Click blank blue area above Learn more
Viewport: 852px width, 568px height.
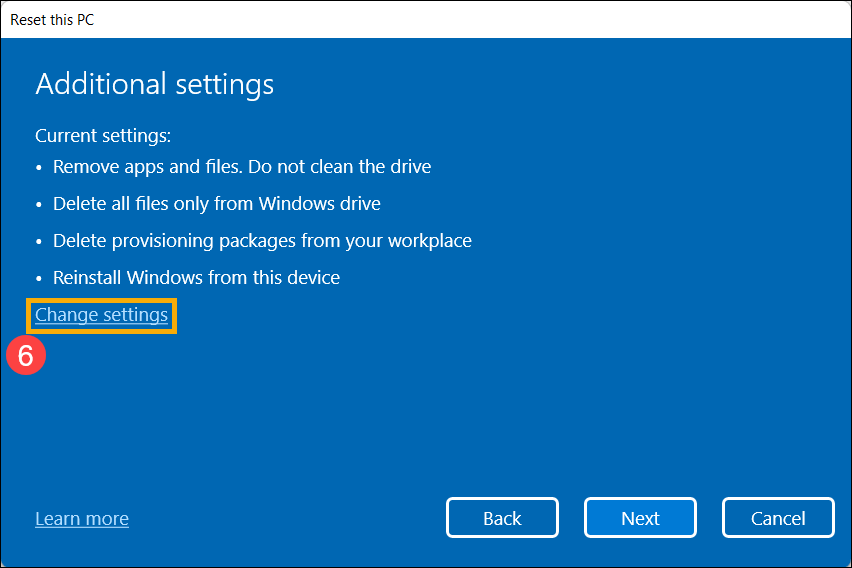(200, 430)
